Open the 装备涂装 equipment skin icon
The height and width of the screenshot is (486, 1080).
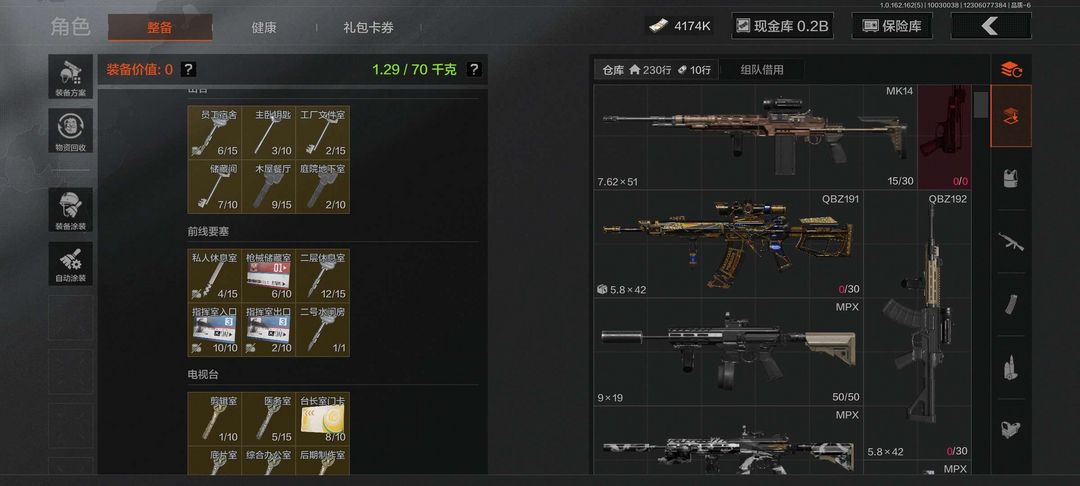pos(70,209)
